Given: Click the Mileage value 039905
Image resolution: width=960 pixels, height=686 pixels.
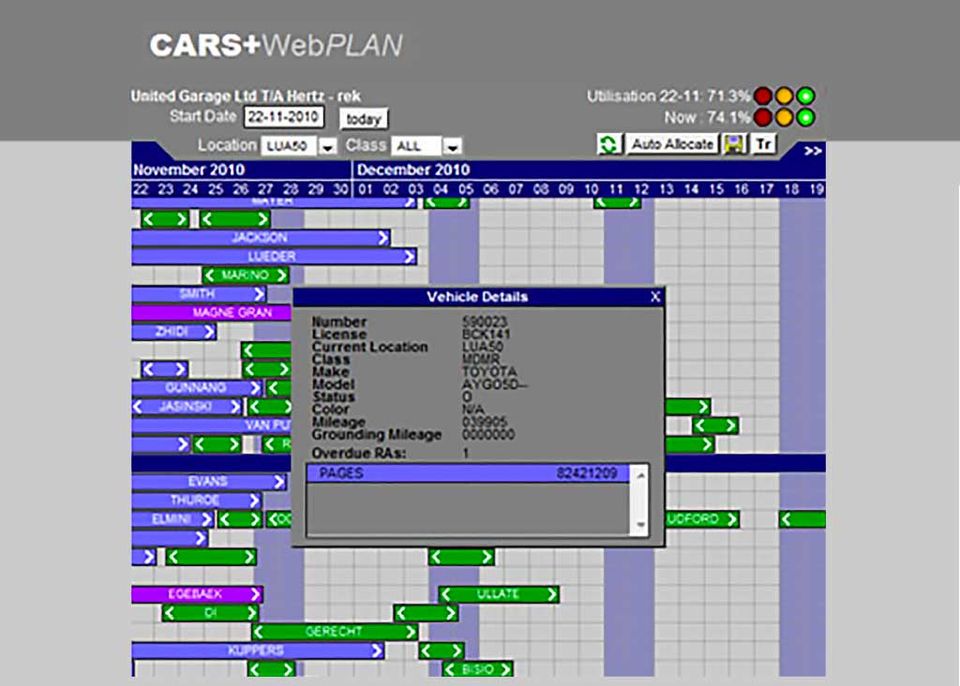Looking at the screenshot, I should click(x=484, y=422).
